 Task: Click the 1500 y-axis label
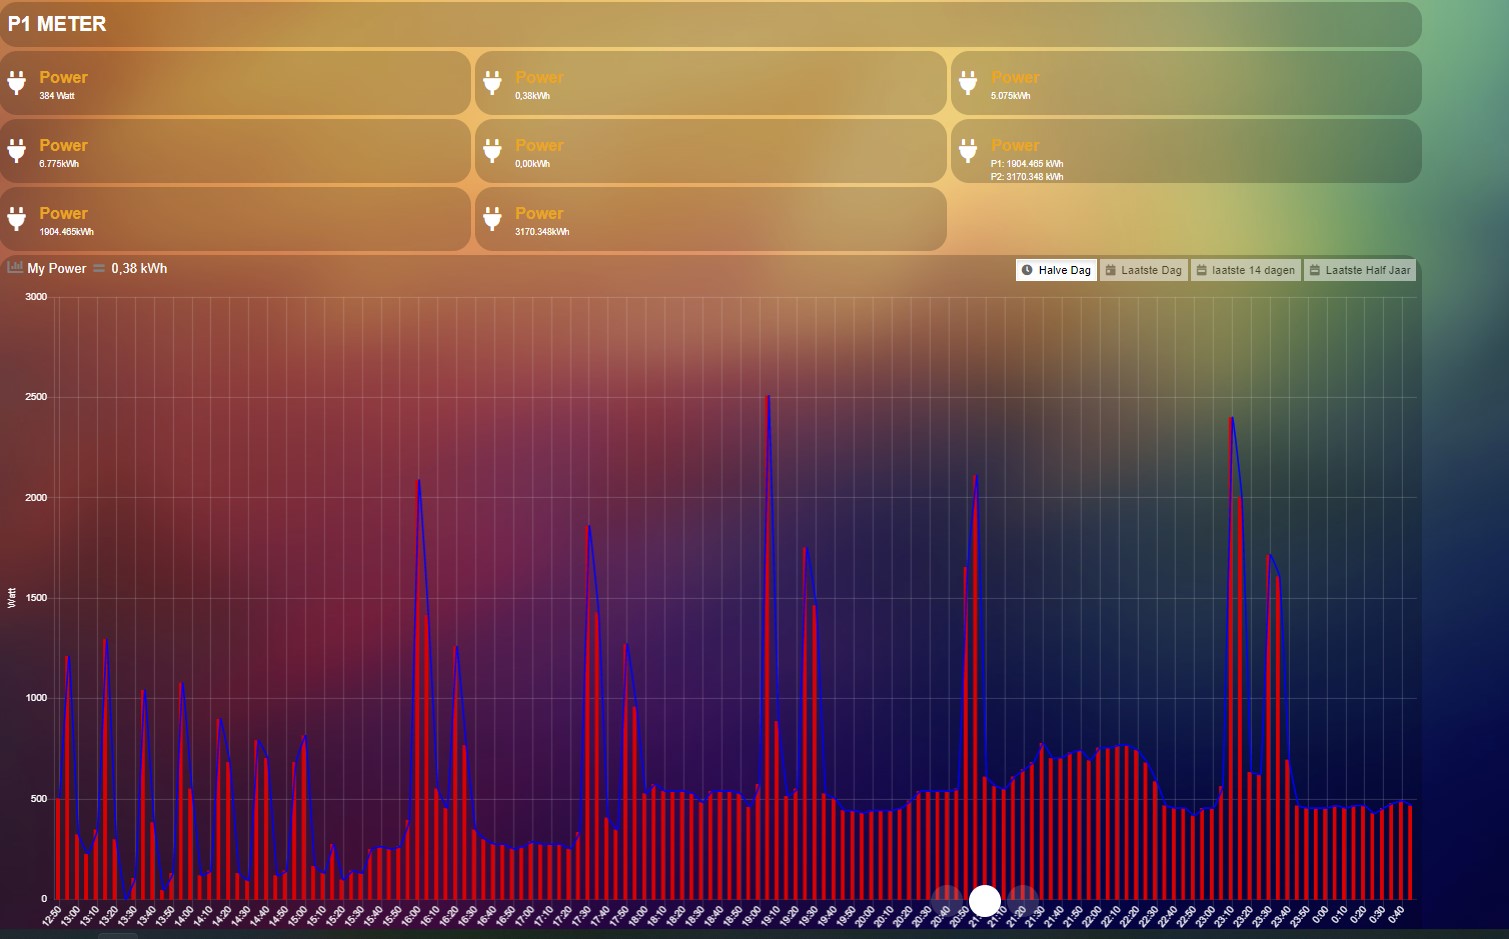coord(36,598)
